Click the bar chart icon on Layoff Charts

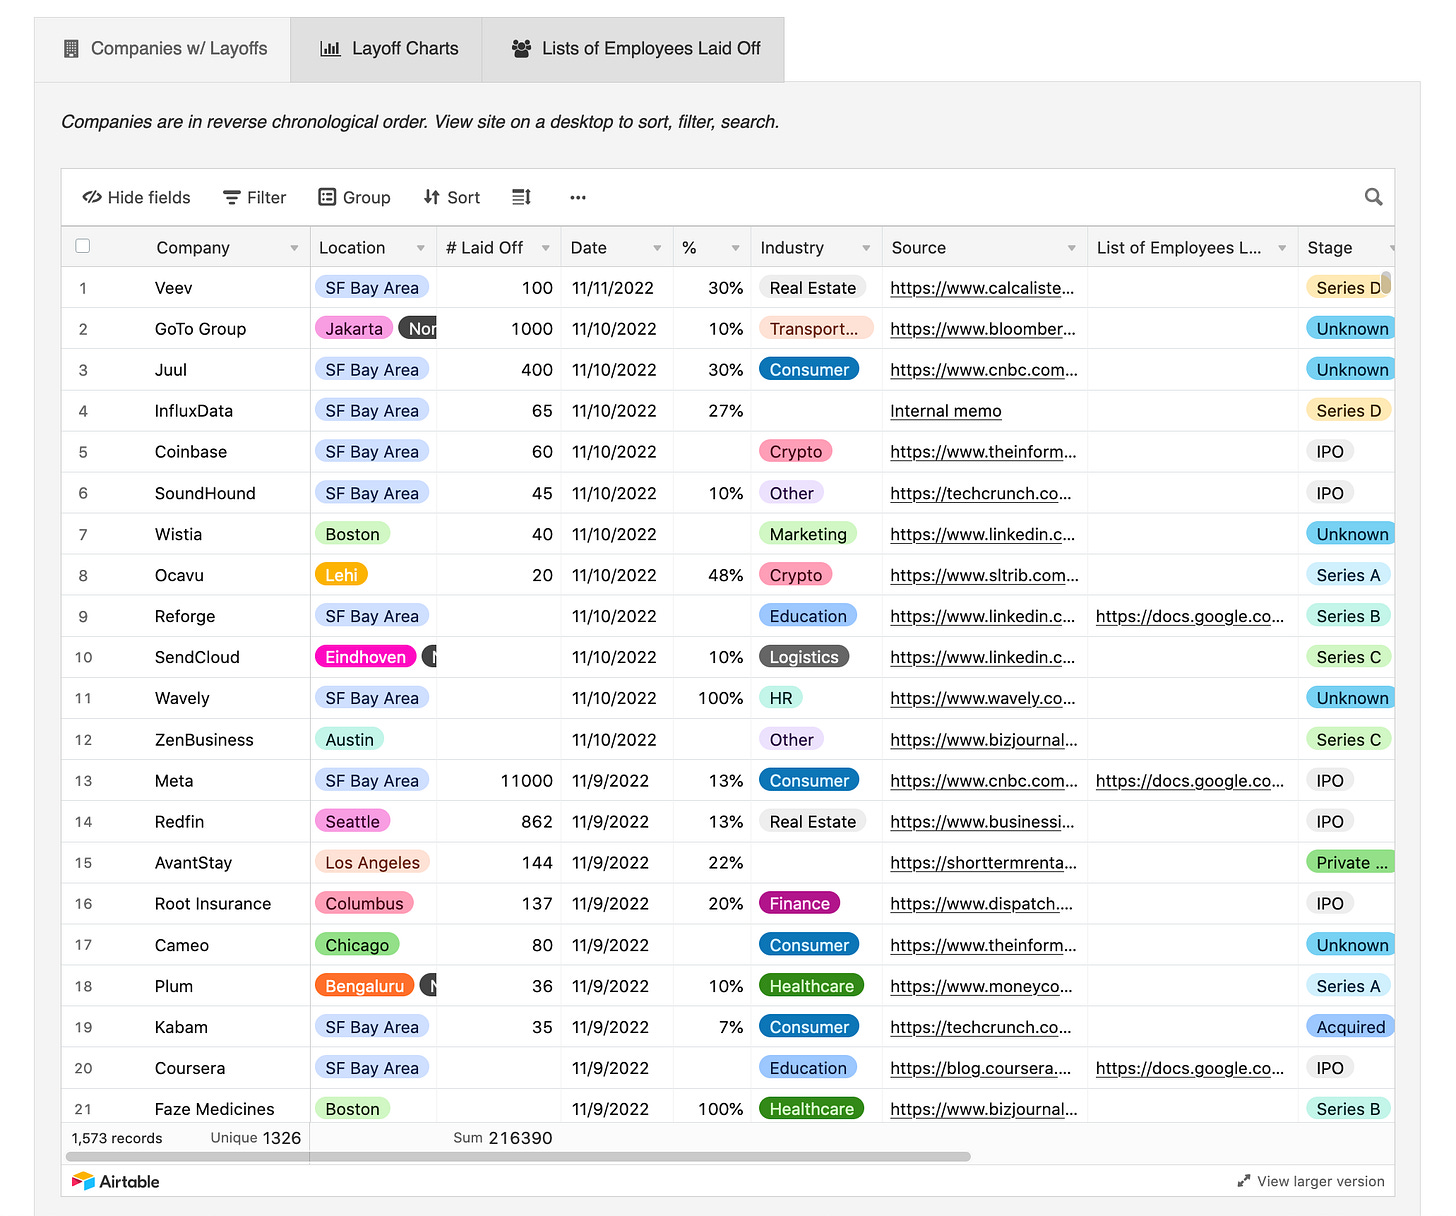330,48
